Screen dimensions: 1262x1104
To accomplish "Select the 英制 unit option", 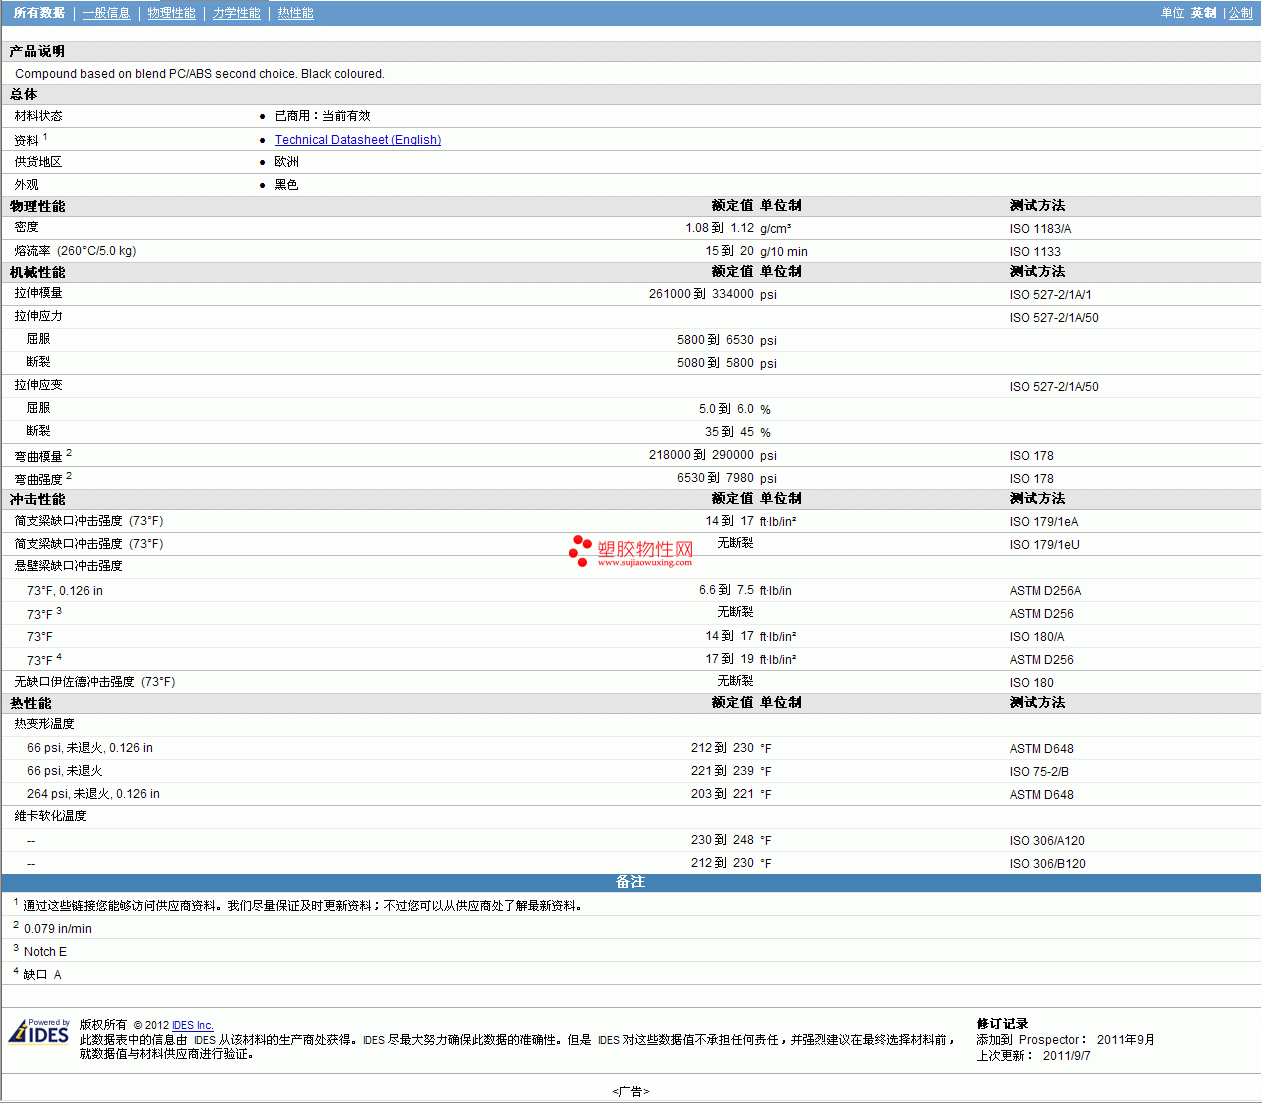I will 1203,13.
